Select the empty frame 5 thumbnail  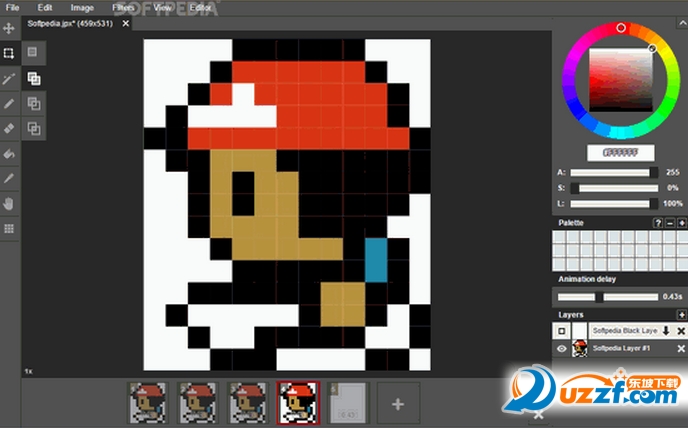348,403
